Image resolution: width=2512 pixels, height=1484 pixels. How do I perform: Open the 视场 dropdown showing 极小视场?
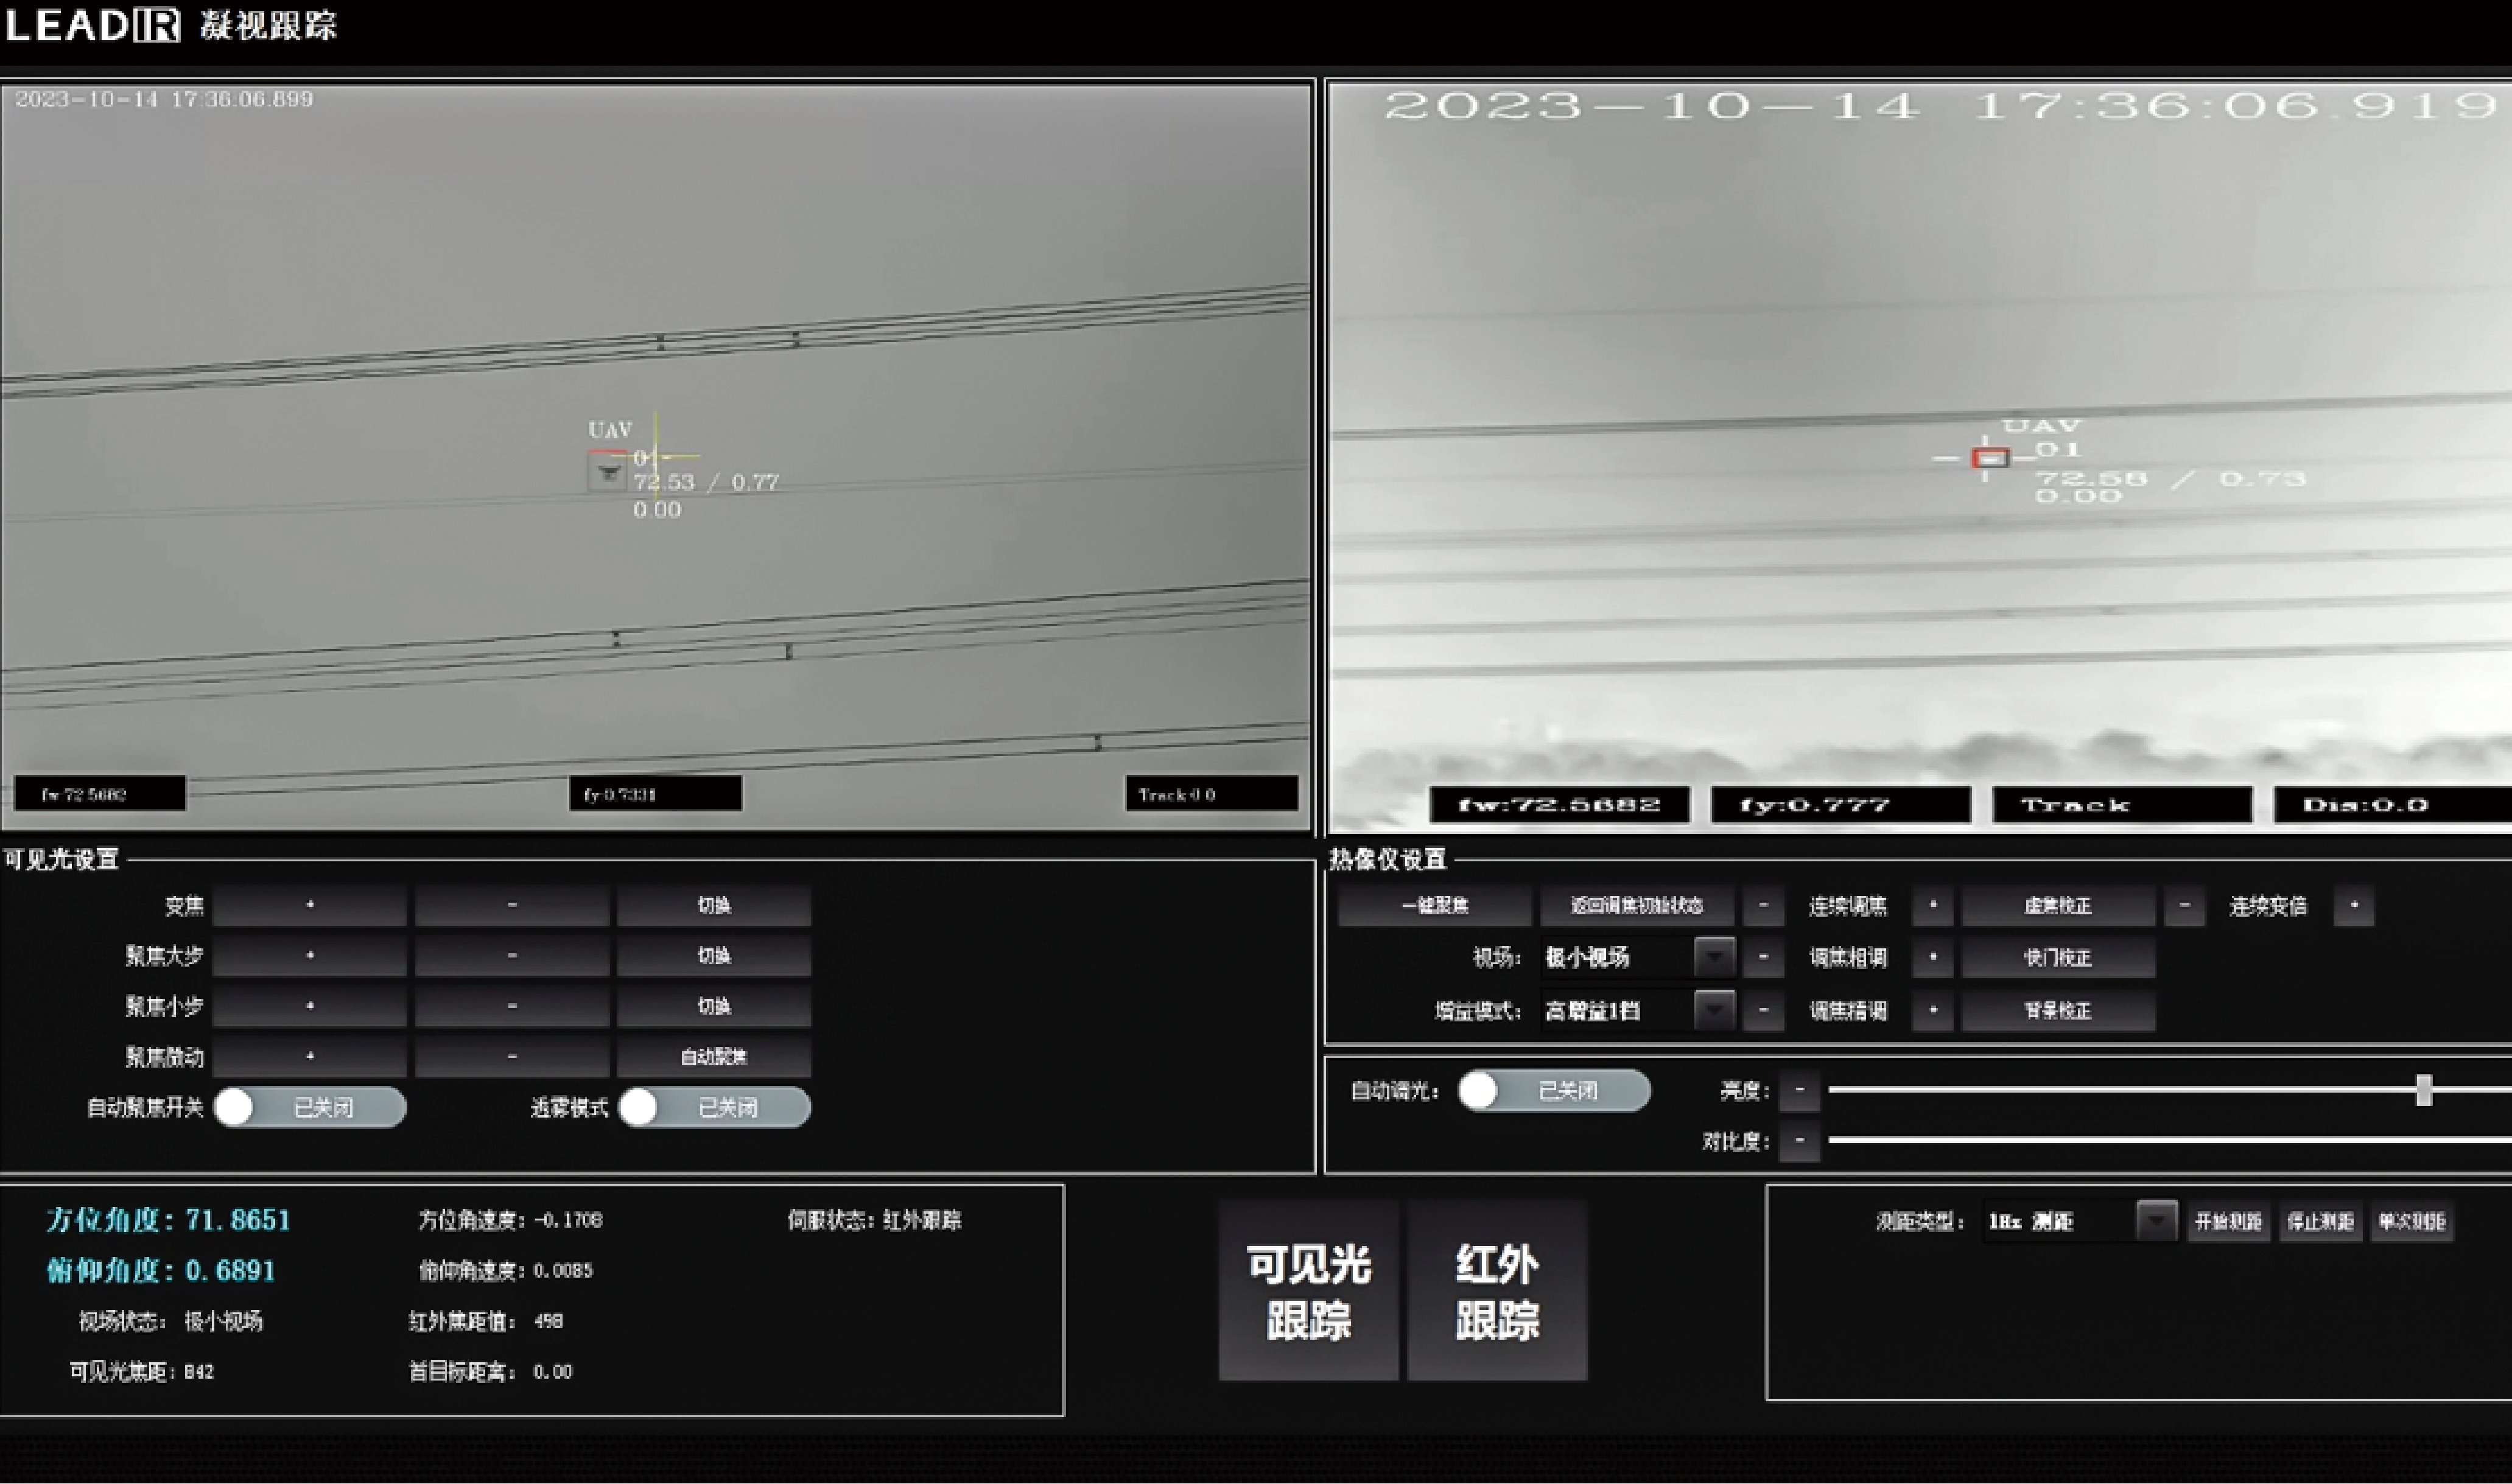pyautogui.click(x=1714, y=957)
